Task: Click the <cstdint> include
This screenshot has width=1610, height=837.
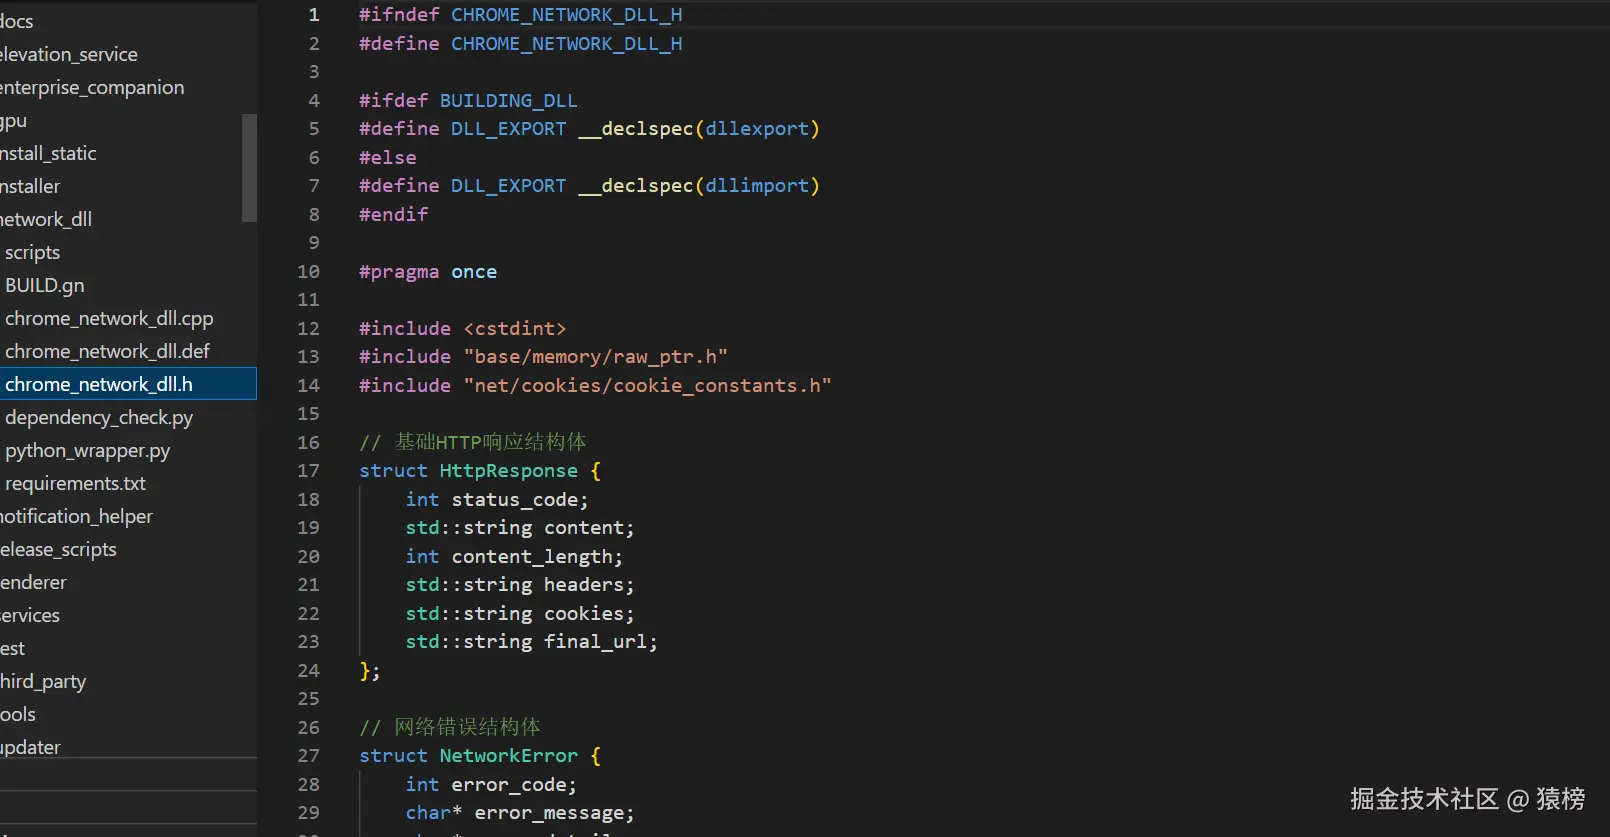Action: (515, 329)
